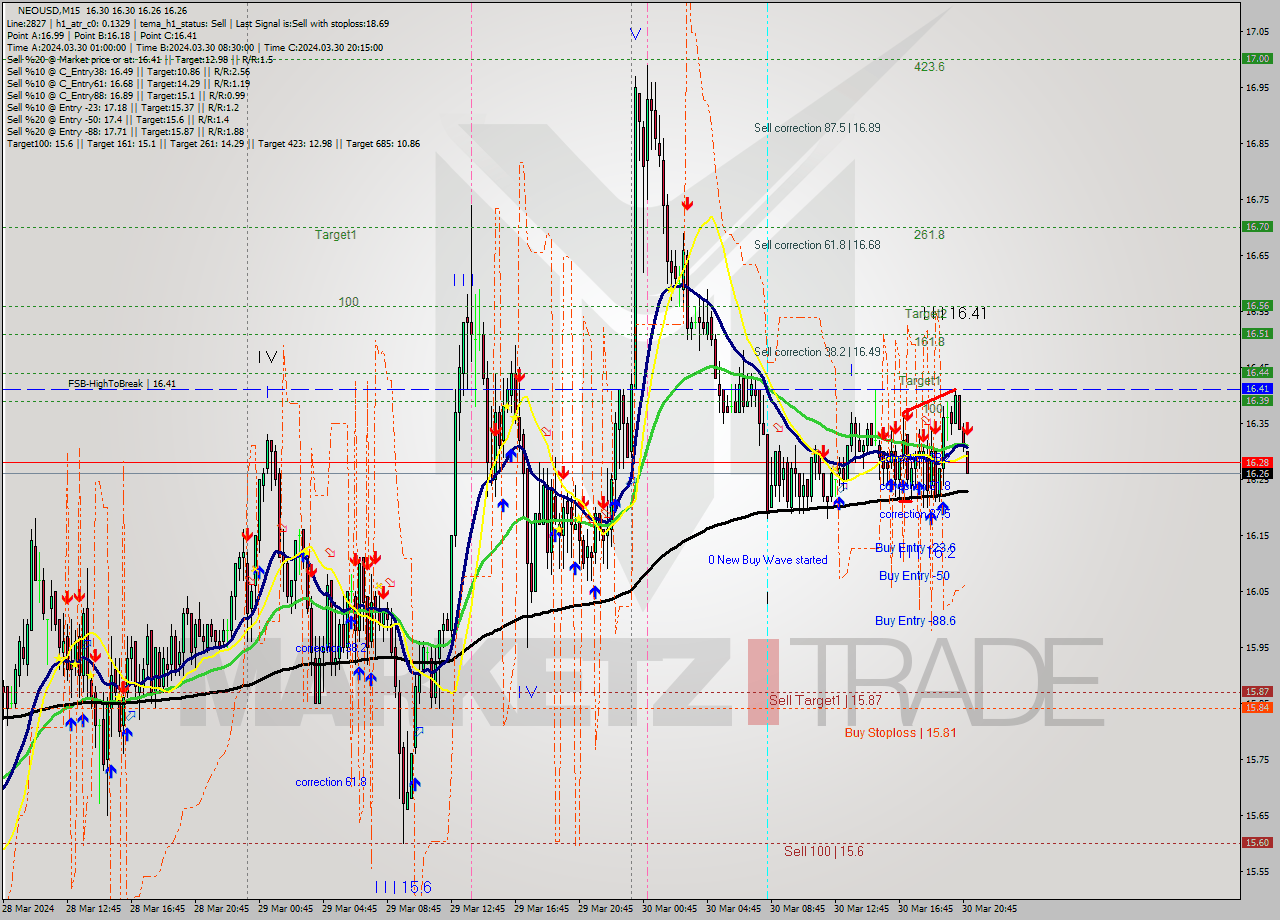This screenshot has height=920, width=1280.
Task: Click the blue 16.41 price tag
Action: (x=1256, y=388)
